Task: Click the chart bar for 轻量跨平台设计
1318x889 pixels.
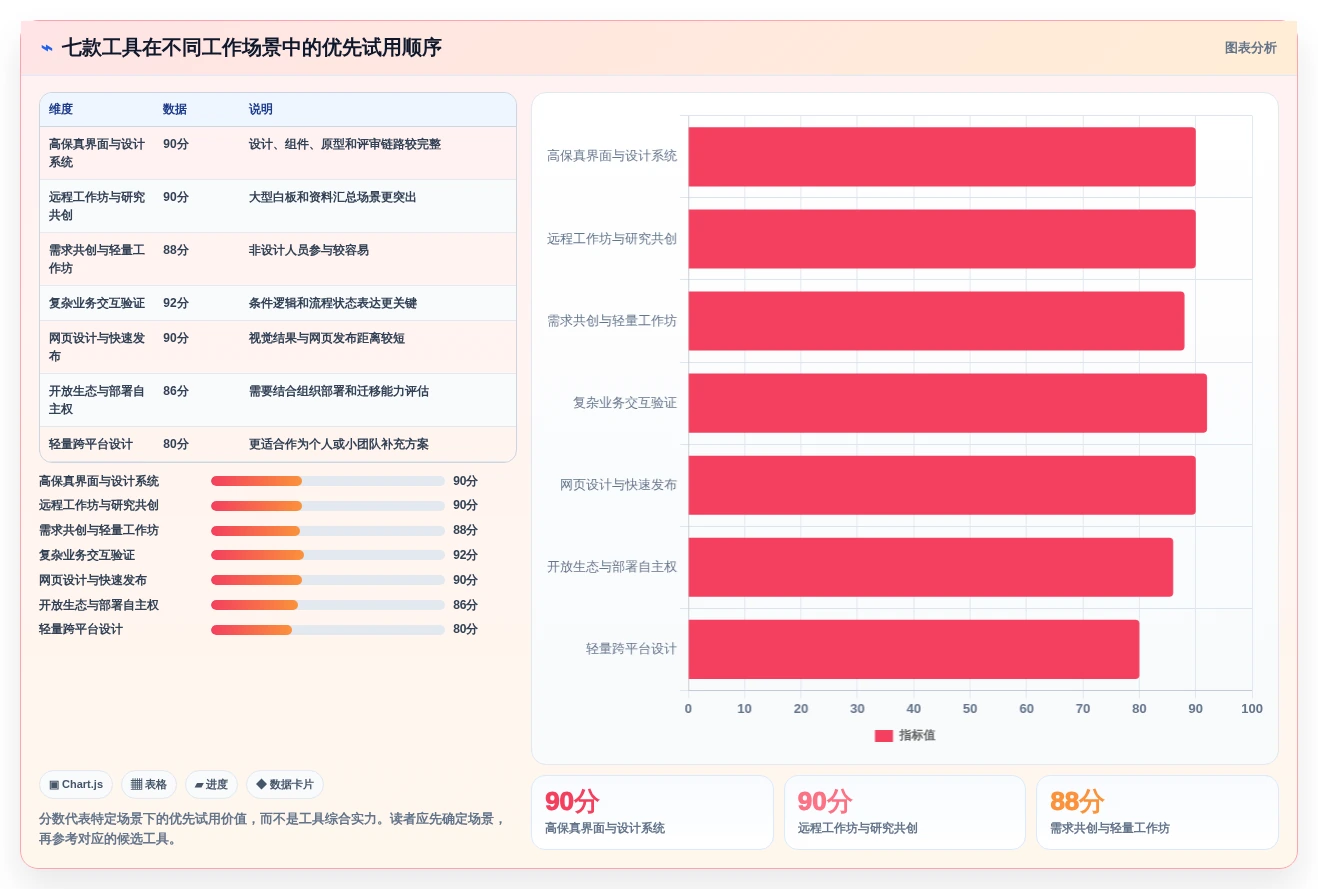Action: tap(913, 649)
